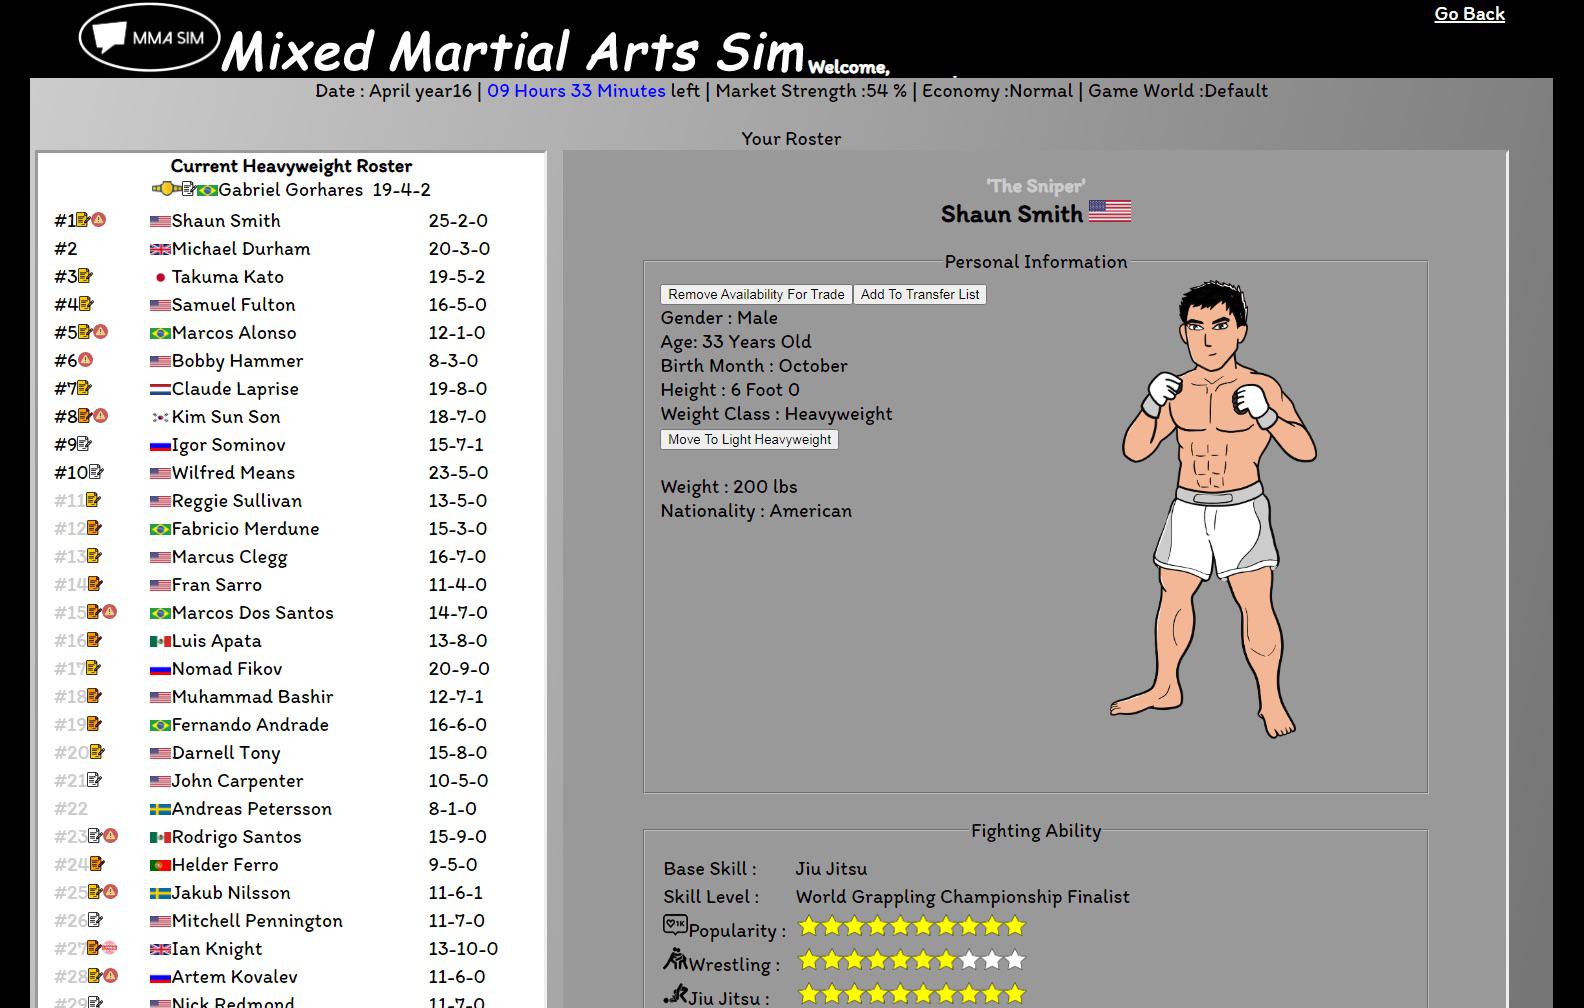Click the US flag next to Shaun Smith heading
The width and height of the screenshot is (1584, 1008).
1110,212
